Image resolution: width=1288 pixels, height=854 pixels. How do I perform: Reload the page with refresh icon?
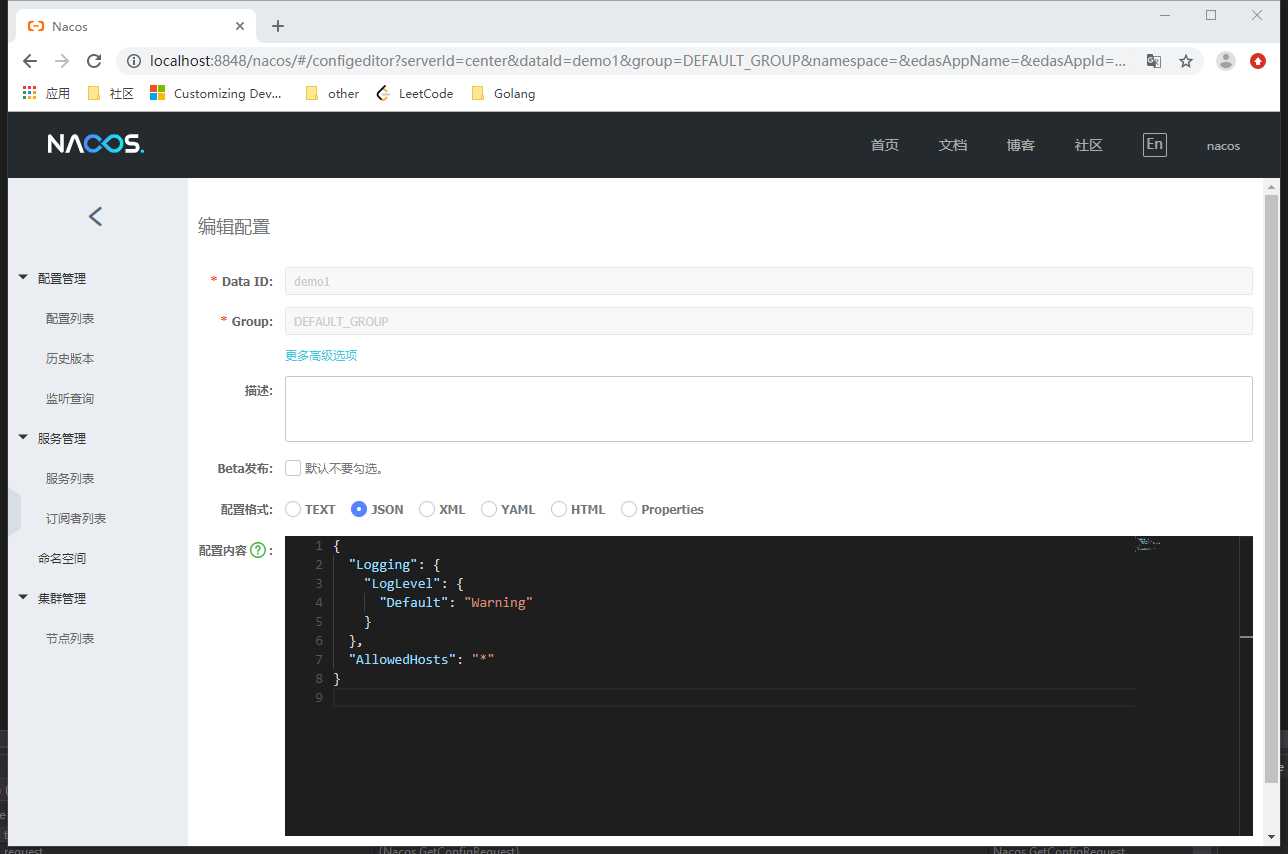point(94,61)
